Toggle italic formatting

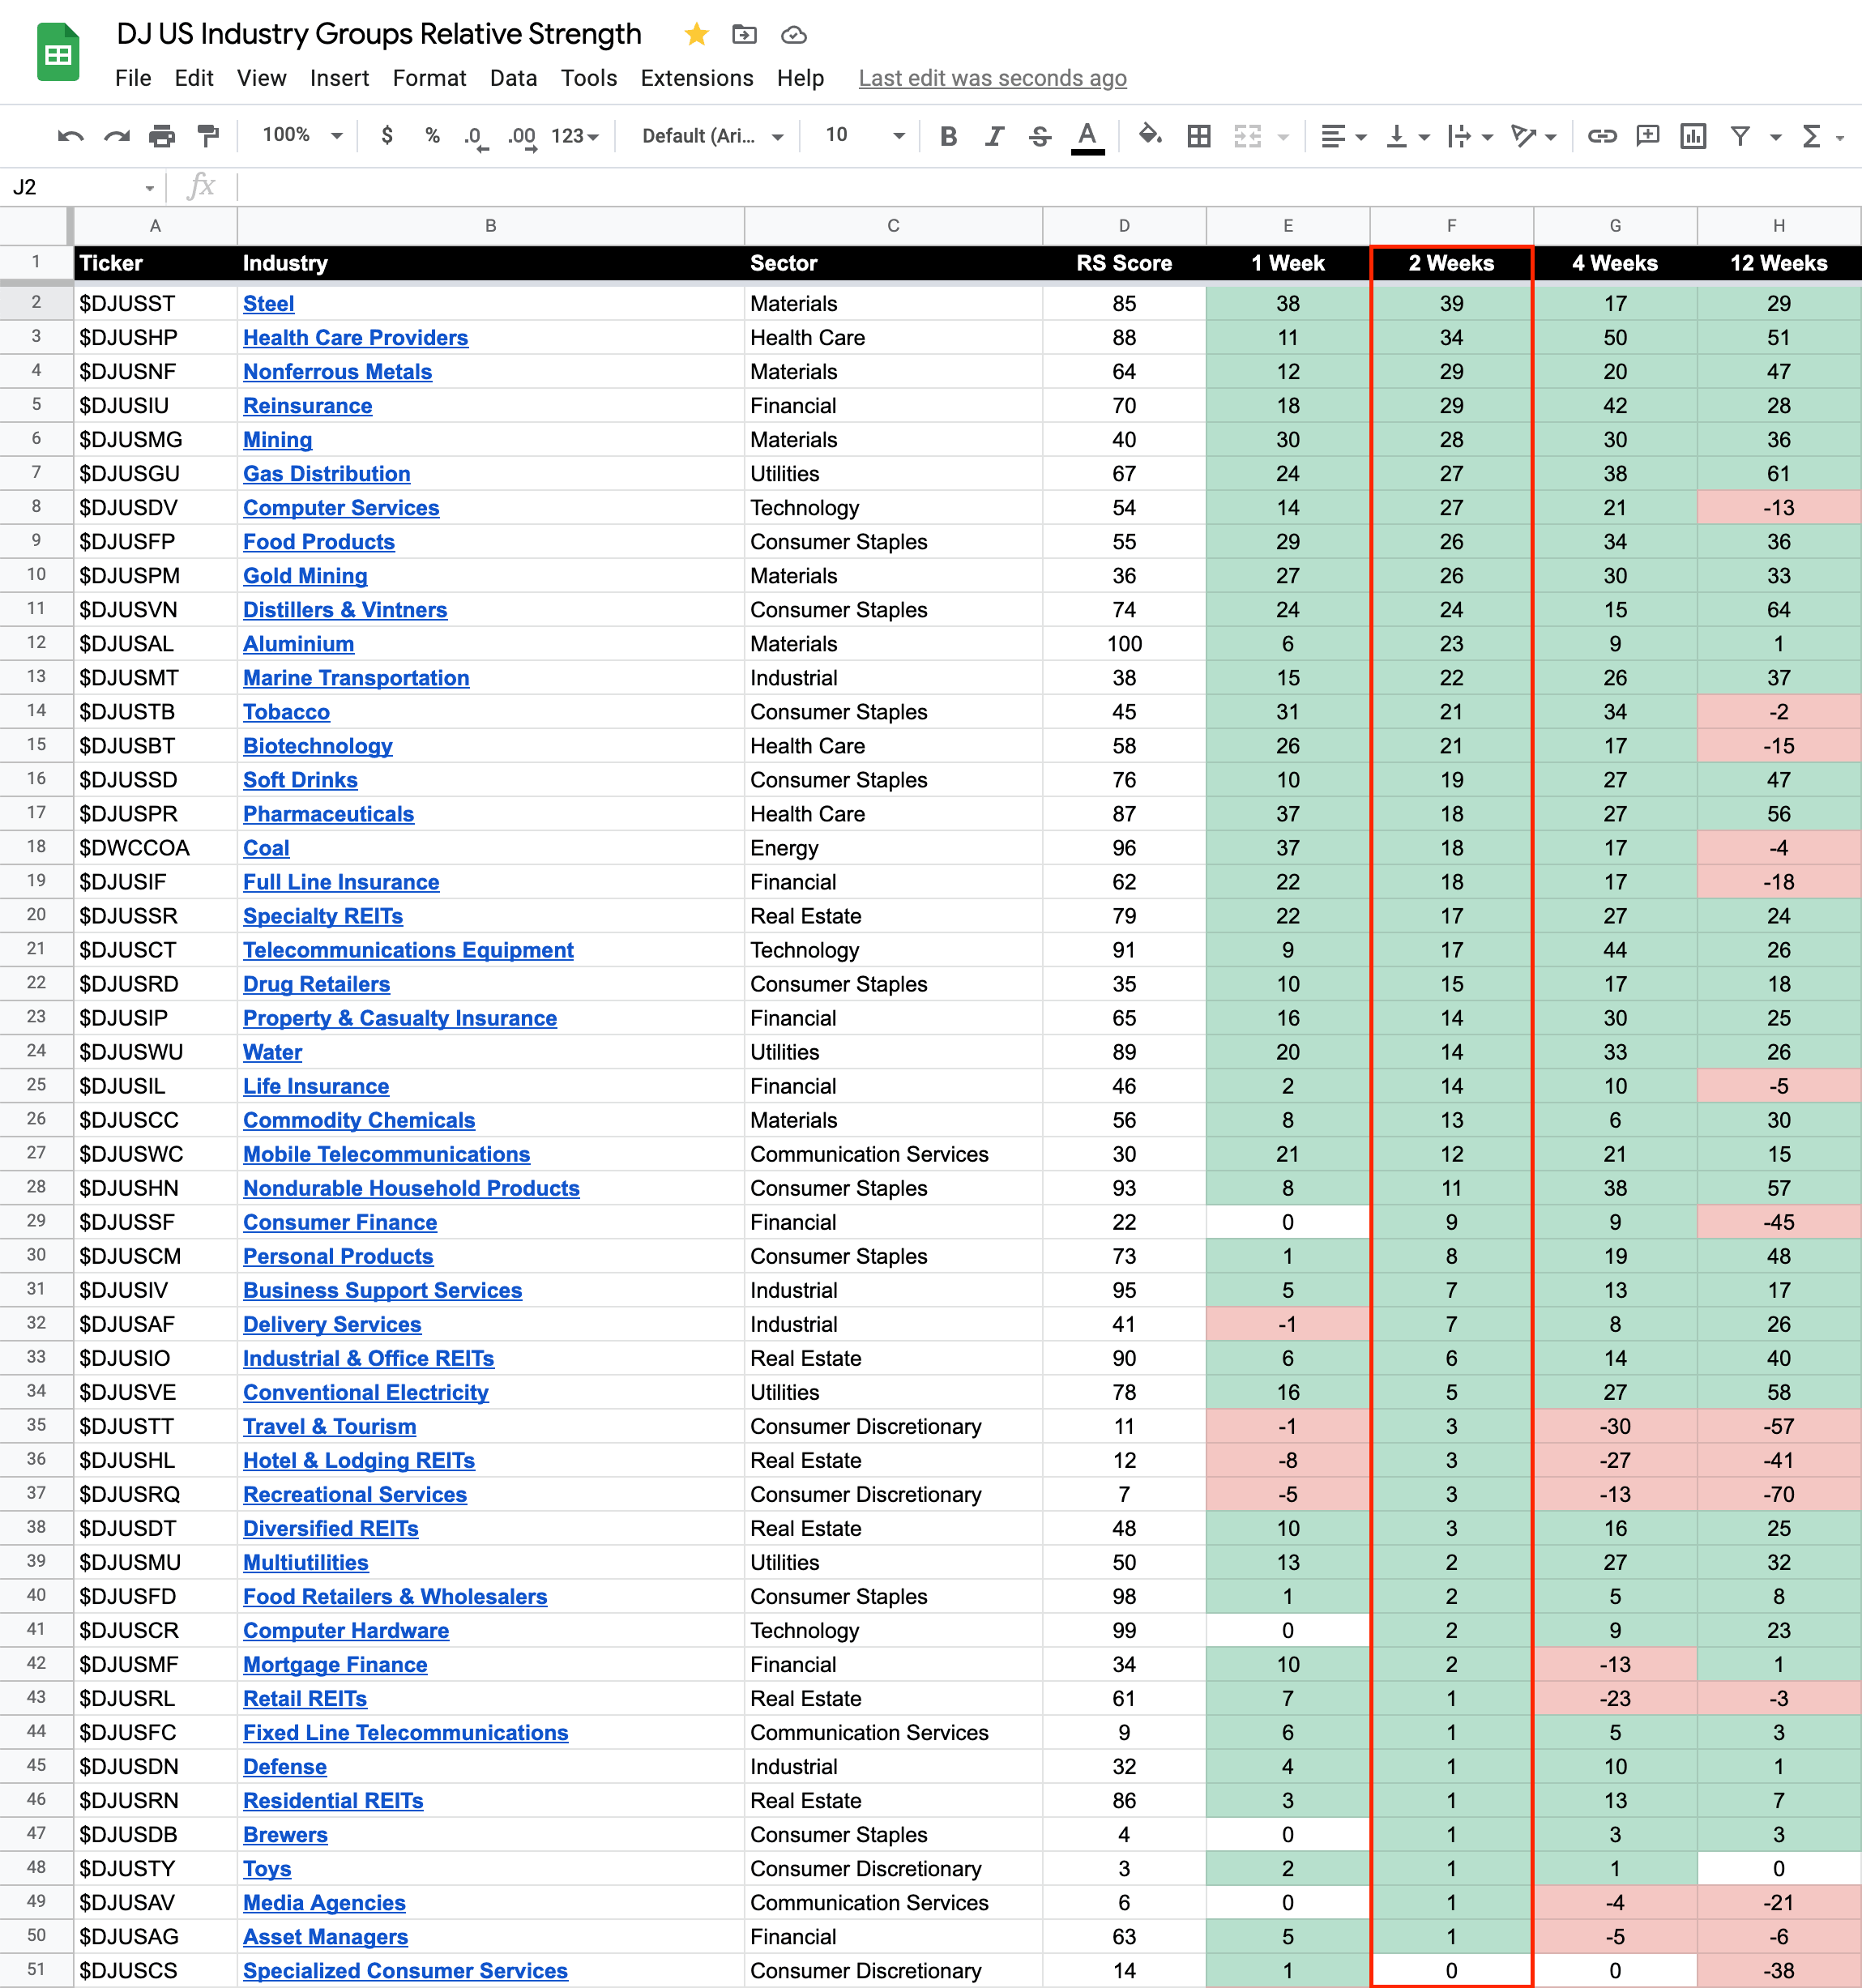click(994, 136)
